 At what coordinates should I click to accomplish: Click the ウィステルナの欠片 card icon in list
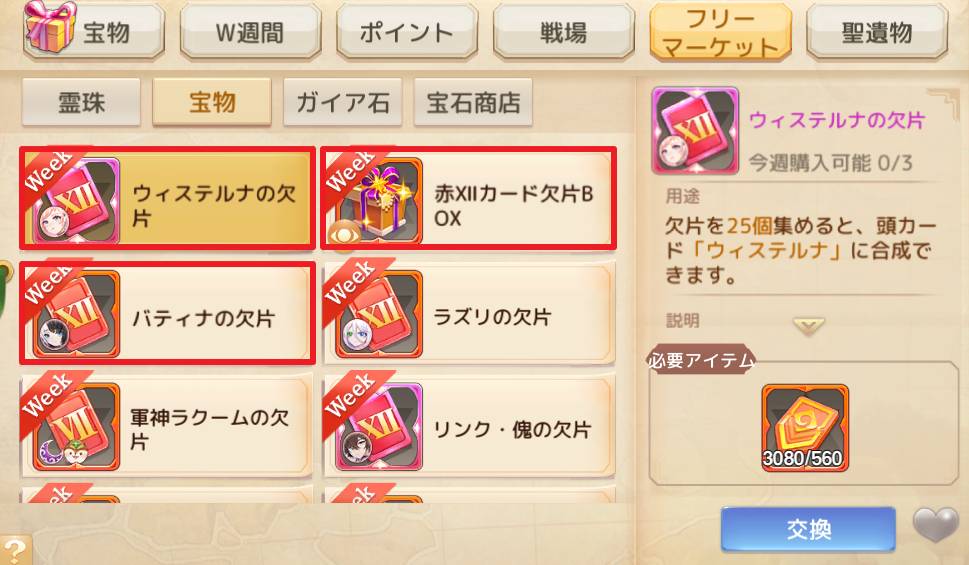click(75, 200)
